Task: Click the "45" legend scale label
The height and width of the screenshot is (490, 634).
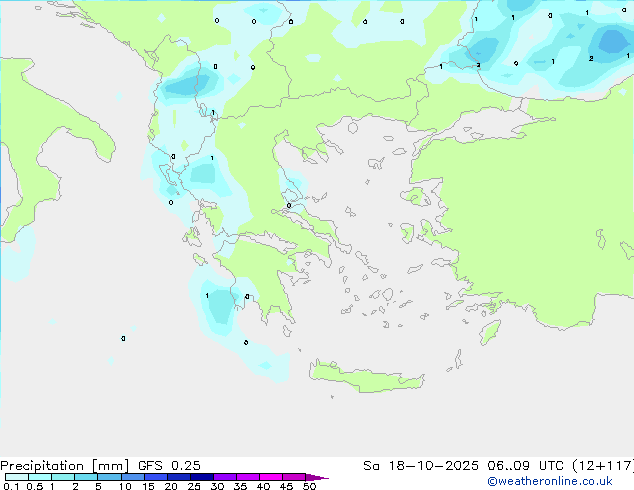Action: click(286, 486)
